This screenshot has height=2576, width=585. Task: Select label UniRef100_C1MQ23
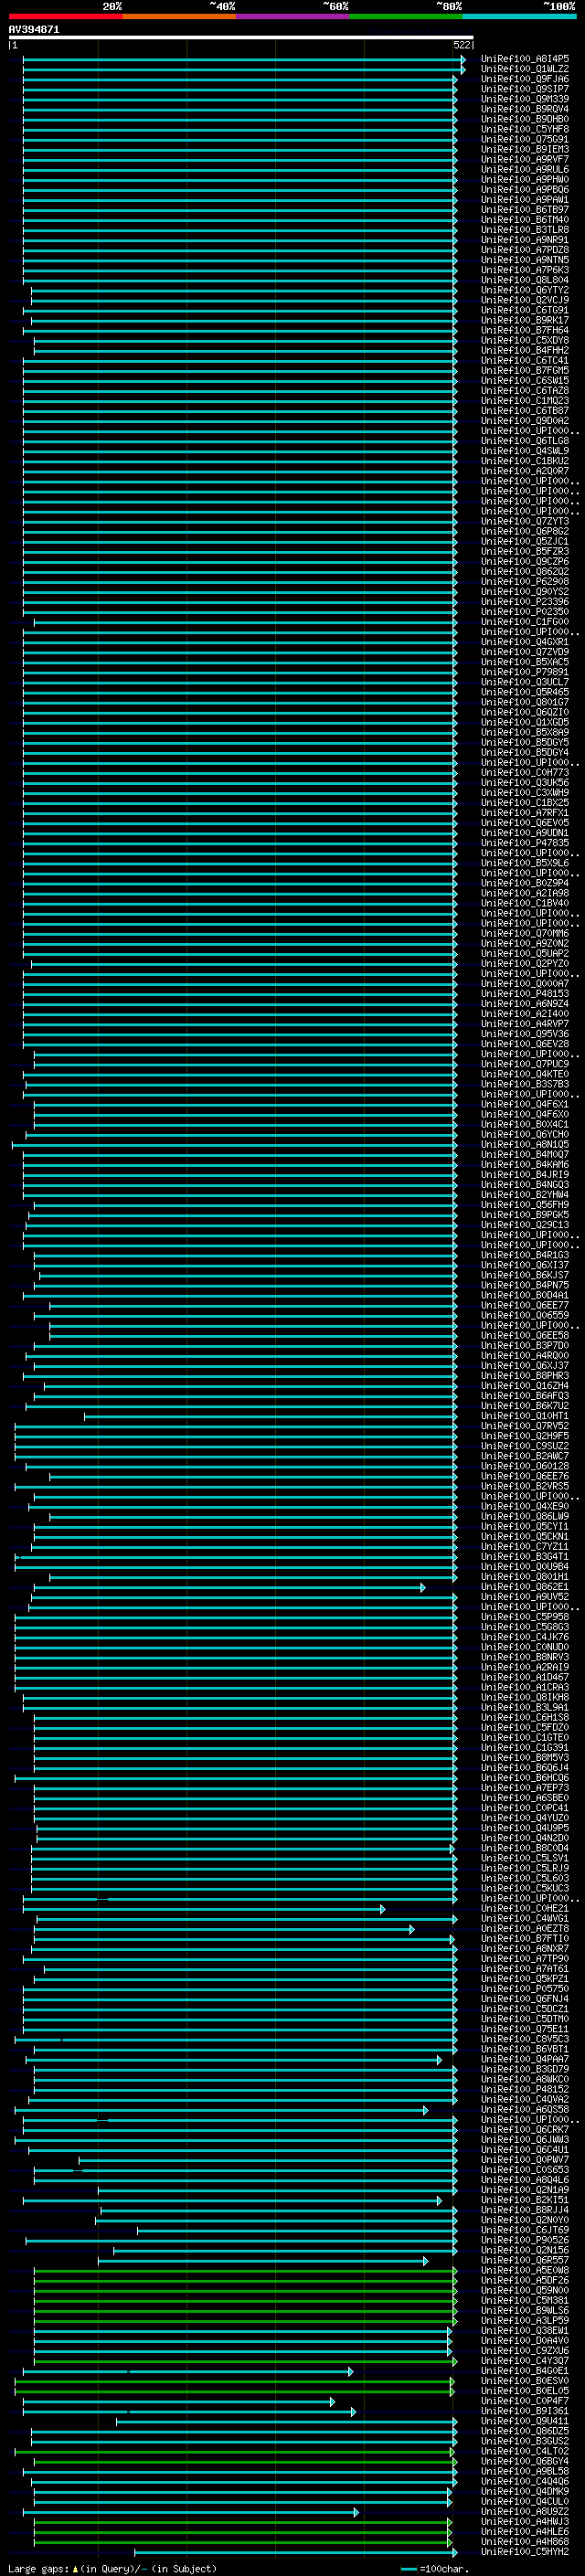525,401
